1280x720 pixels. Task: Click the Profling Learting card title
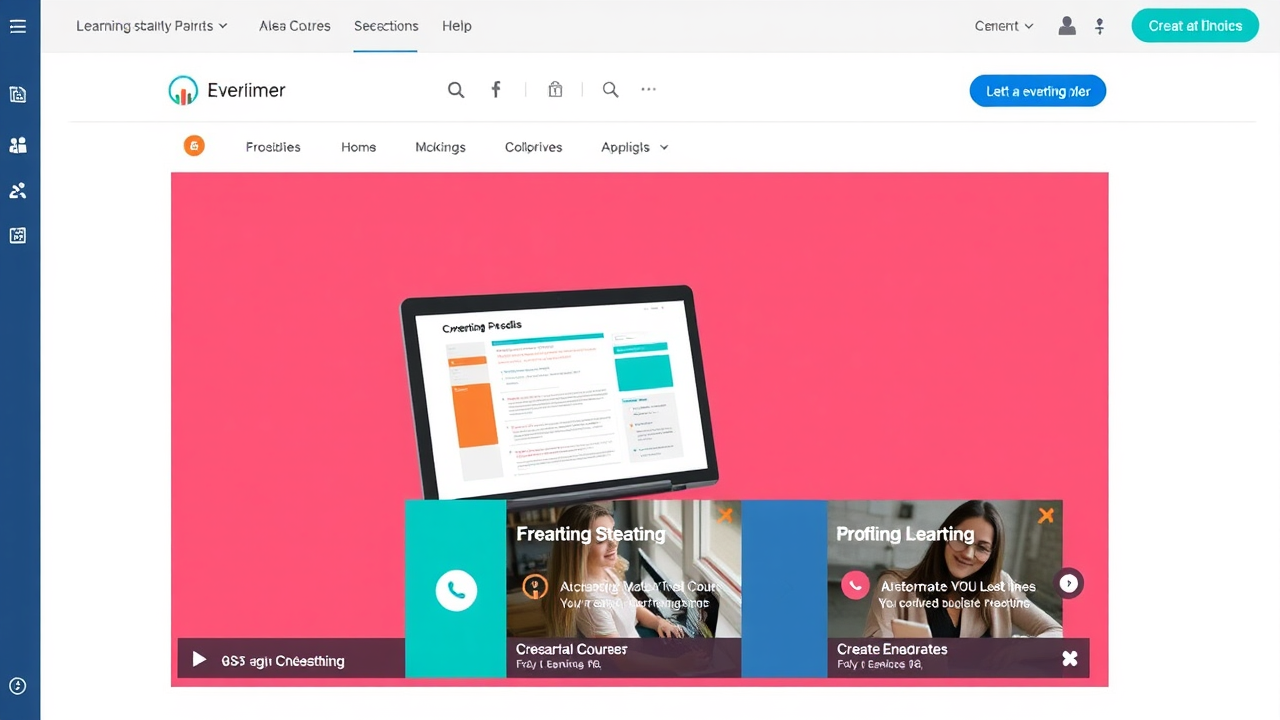[905, 534]
